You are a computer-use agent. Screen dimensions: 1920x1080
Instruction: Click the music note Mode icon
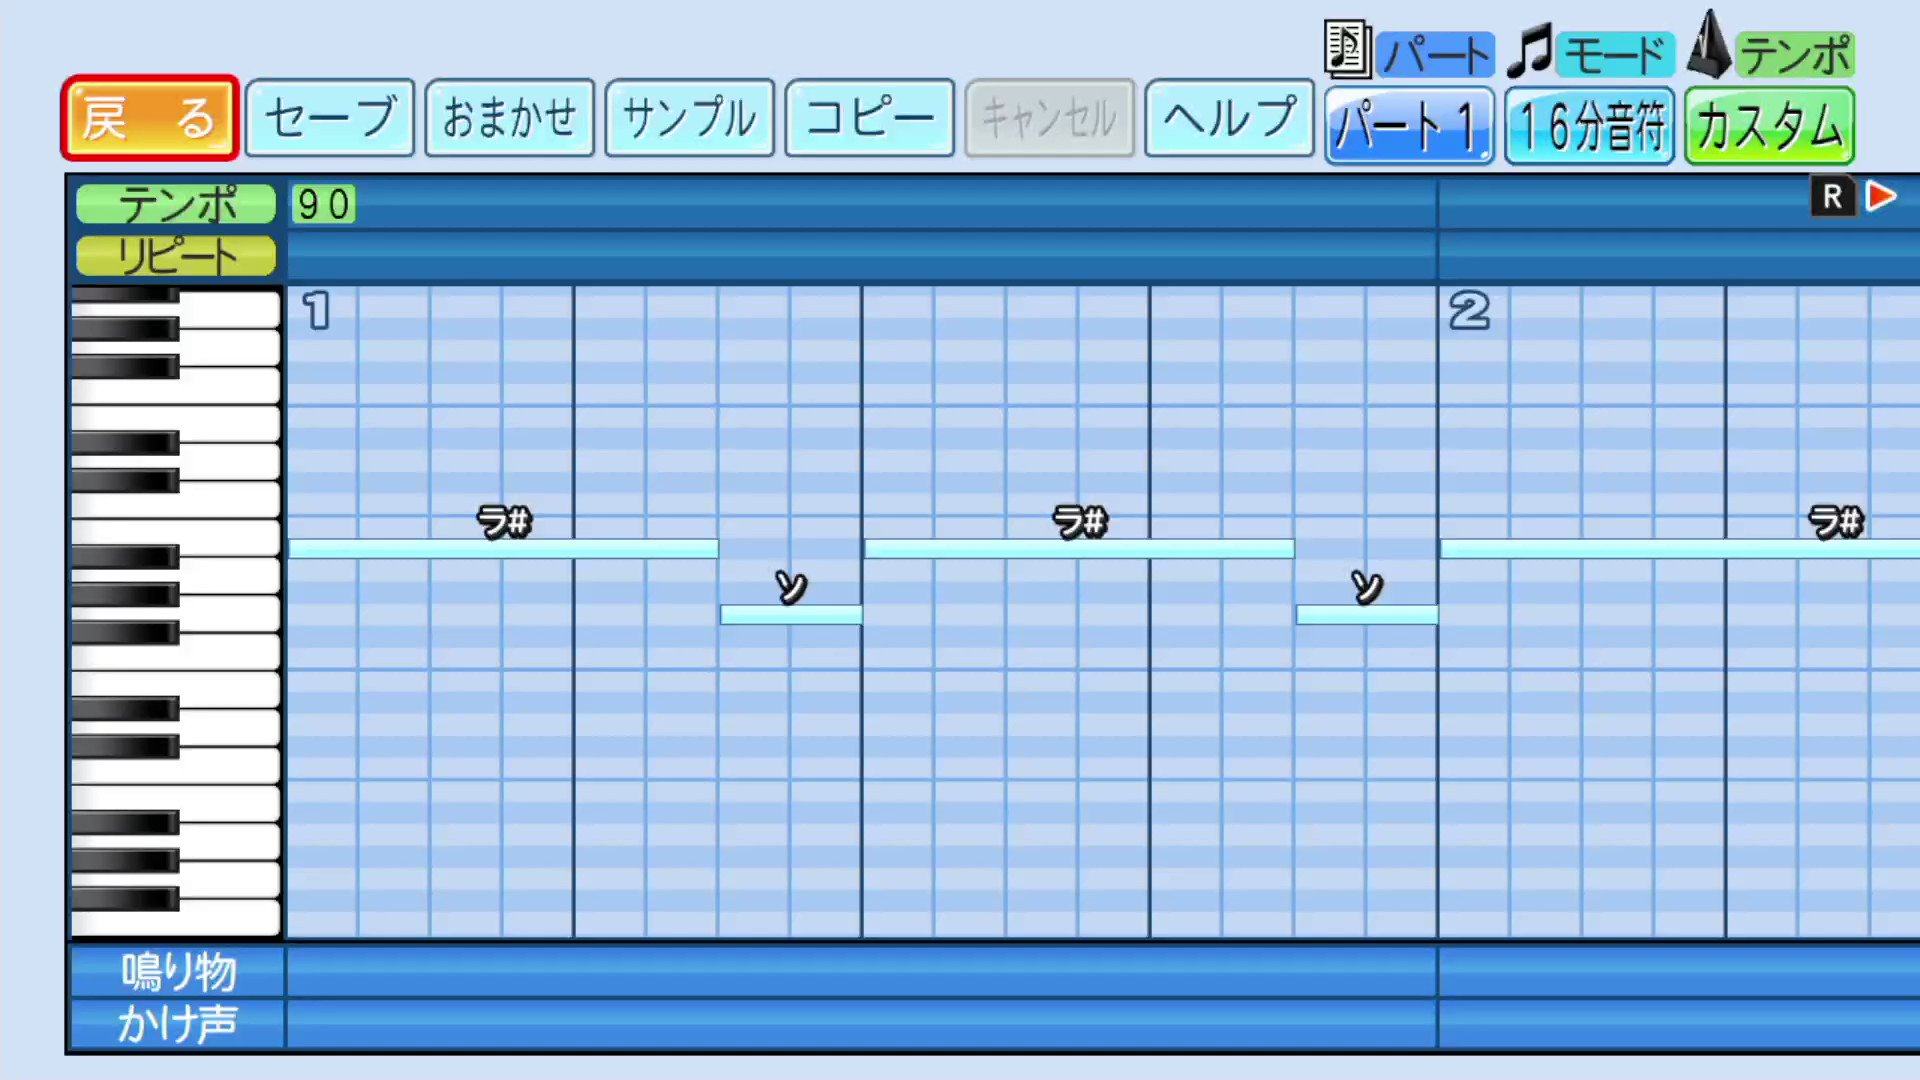[x=1529, y=51]
